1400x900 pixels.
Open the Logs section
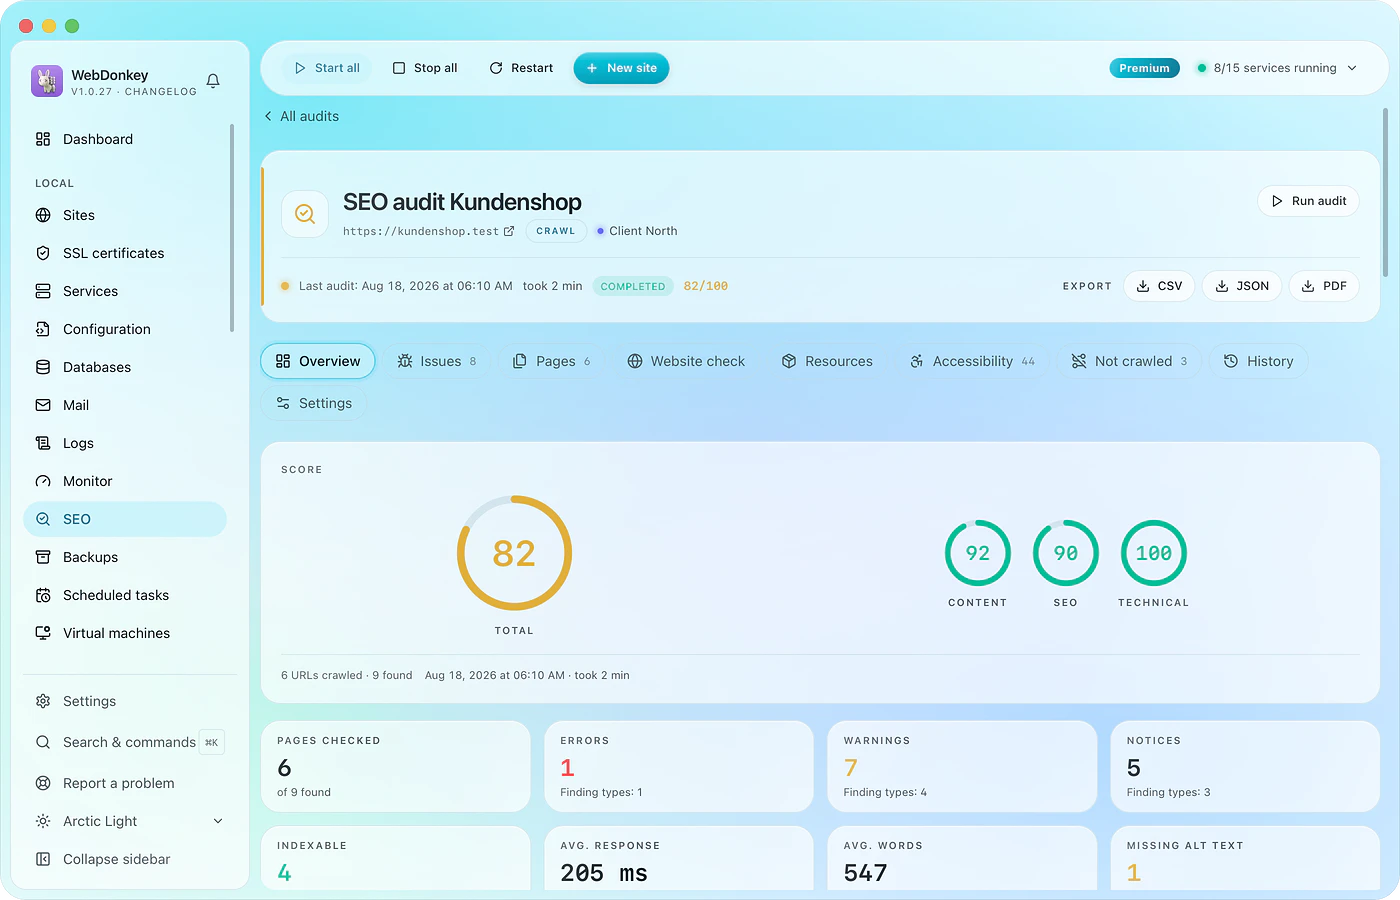click(x=125, y=443)
